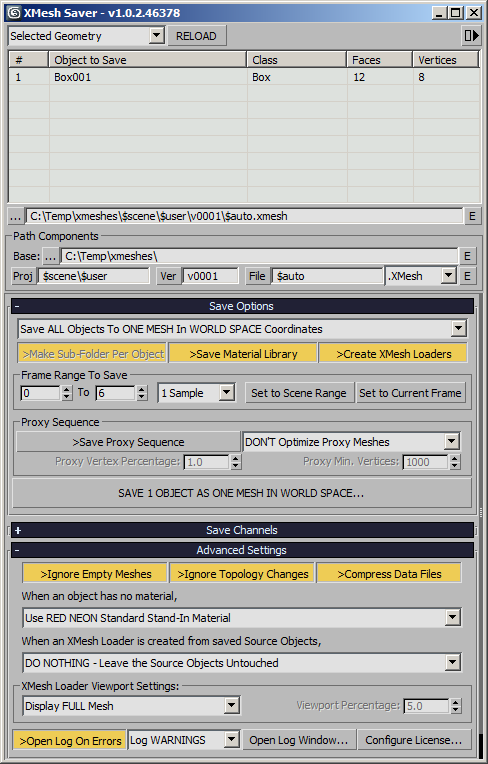Click Viewport Percentage spinner arrows
This screenshot has width=488, height=764.
coord(455,706)
